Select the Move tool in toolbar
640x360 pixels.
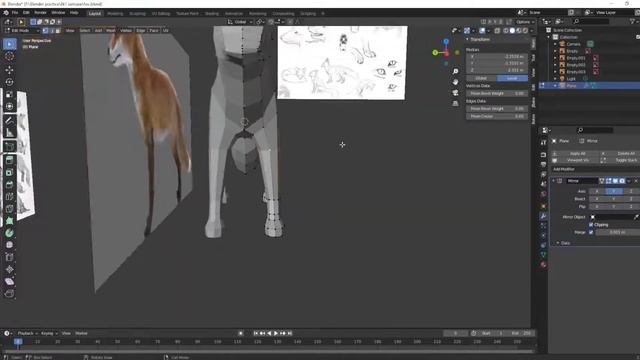(x=10, y=70)
